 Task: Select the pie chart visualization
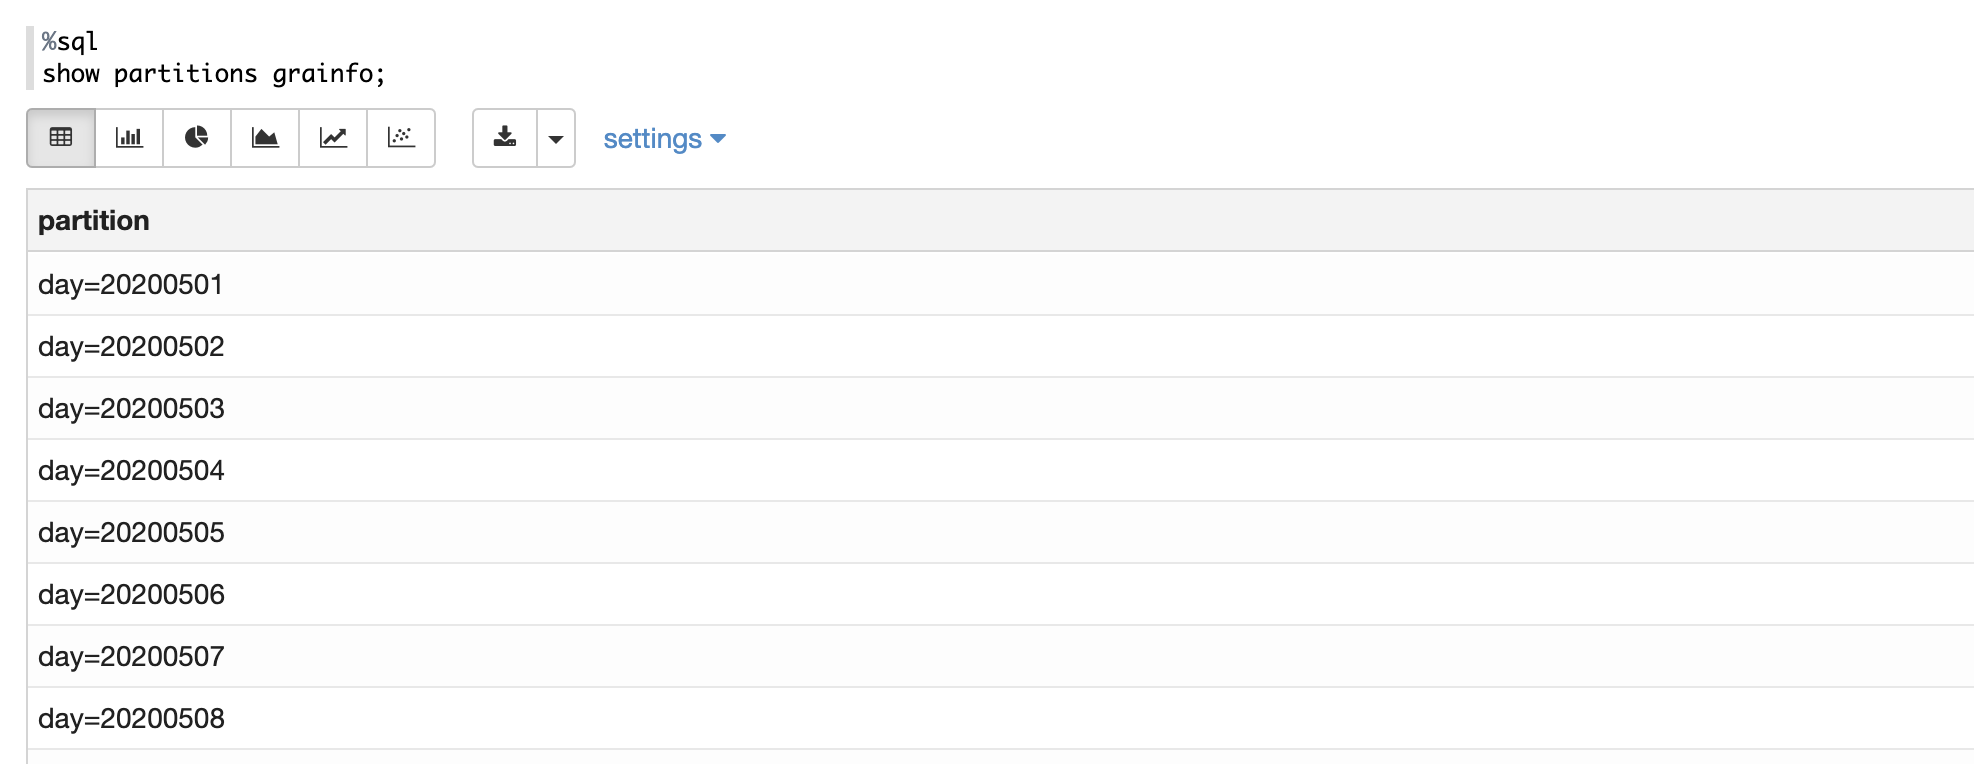197,138
